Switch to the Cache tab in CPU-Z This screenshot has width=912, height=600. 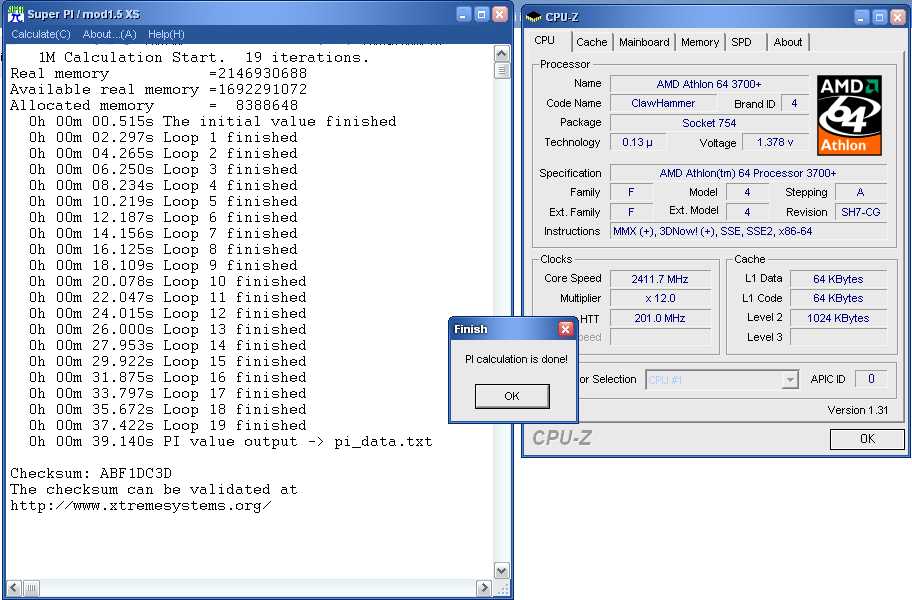pos(592,42)
